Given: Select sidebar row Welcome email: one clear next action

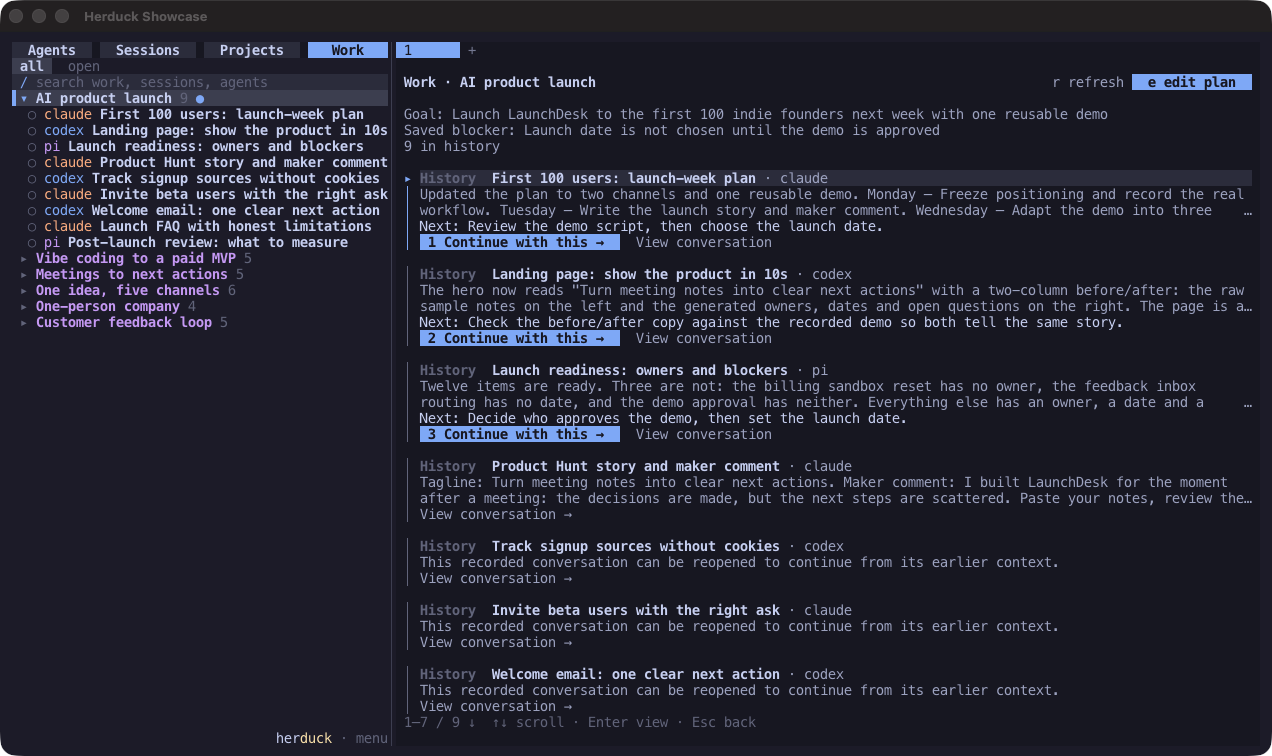Looking at the screenshot, I should tap(200, 210).
